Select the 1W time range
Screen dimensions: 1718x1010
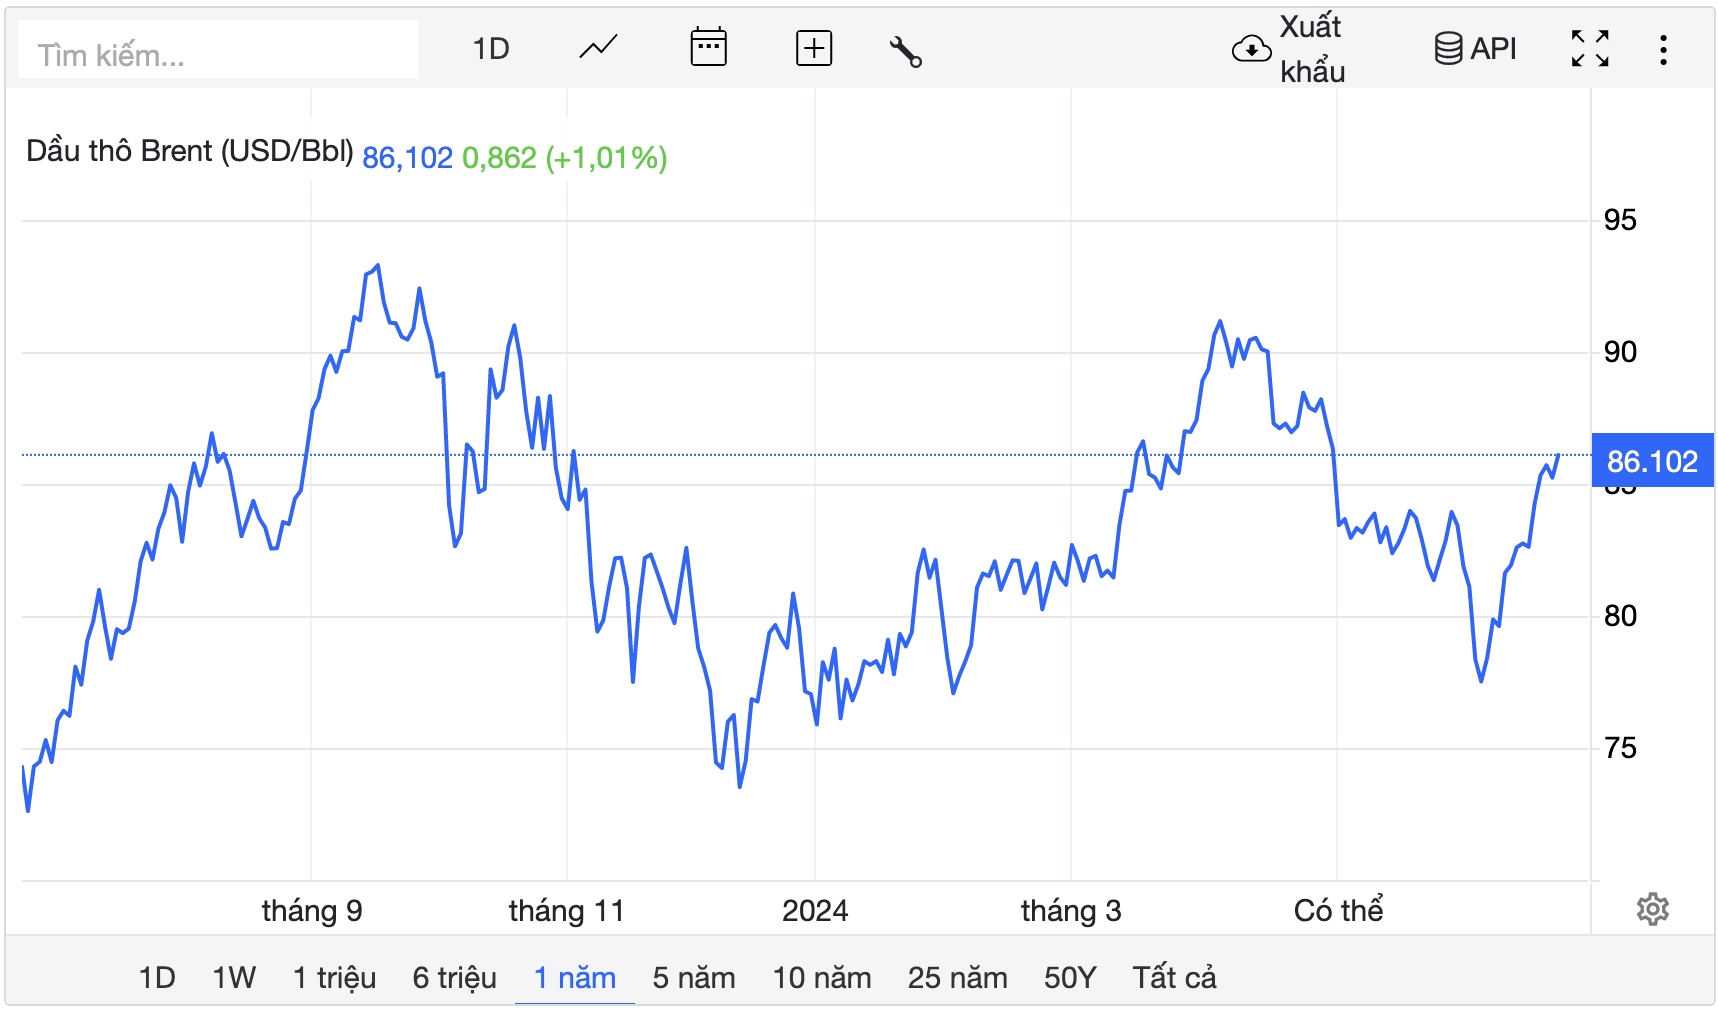pos(234,977)
